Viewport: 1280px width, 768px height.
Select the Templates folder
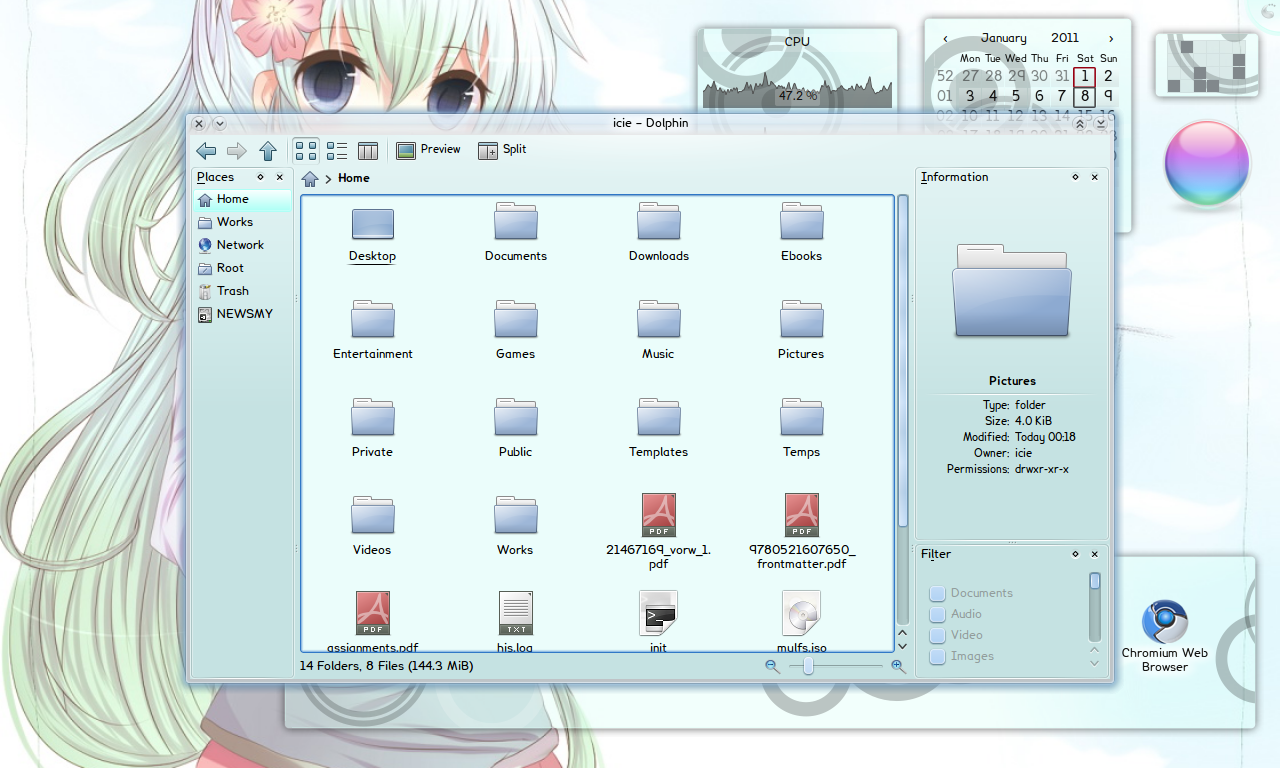(x=659, y=429)
